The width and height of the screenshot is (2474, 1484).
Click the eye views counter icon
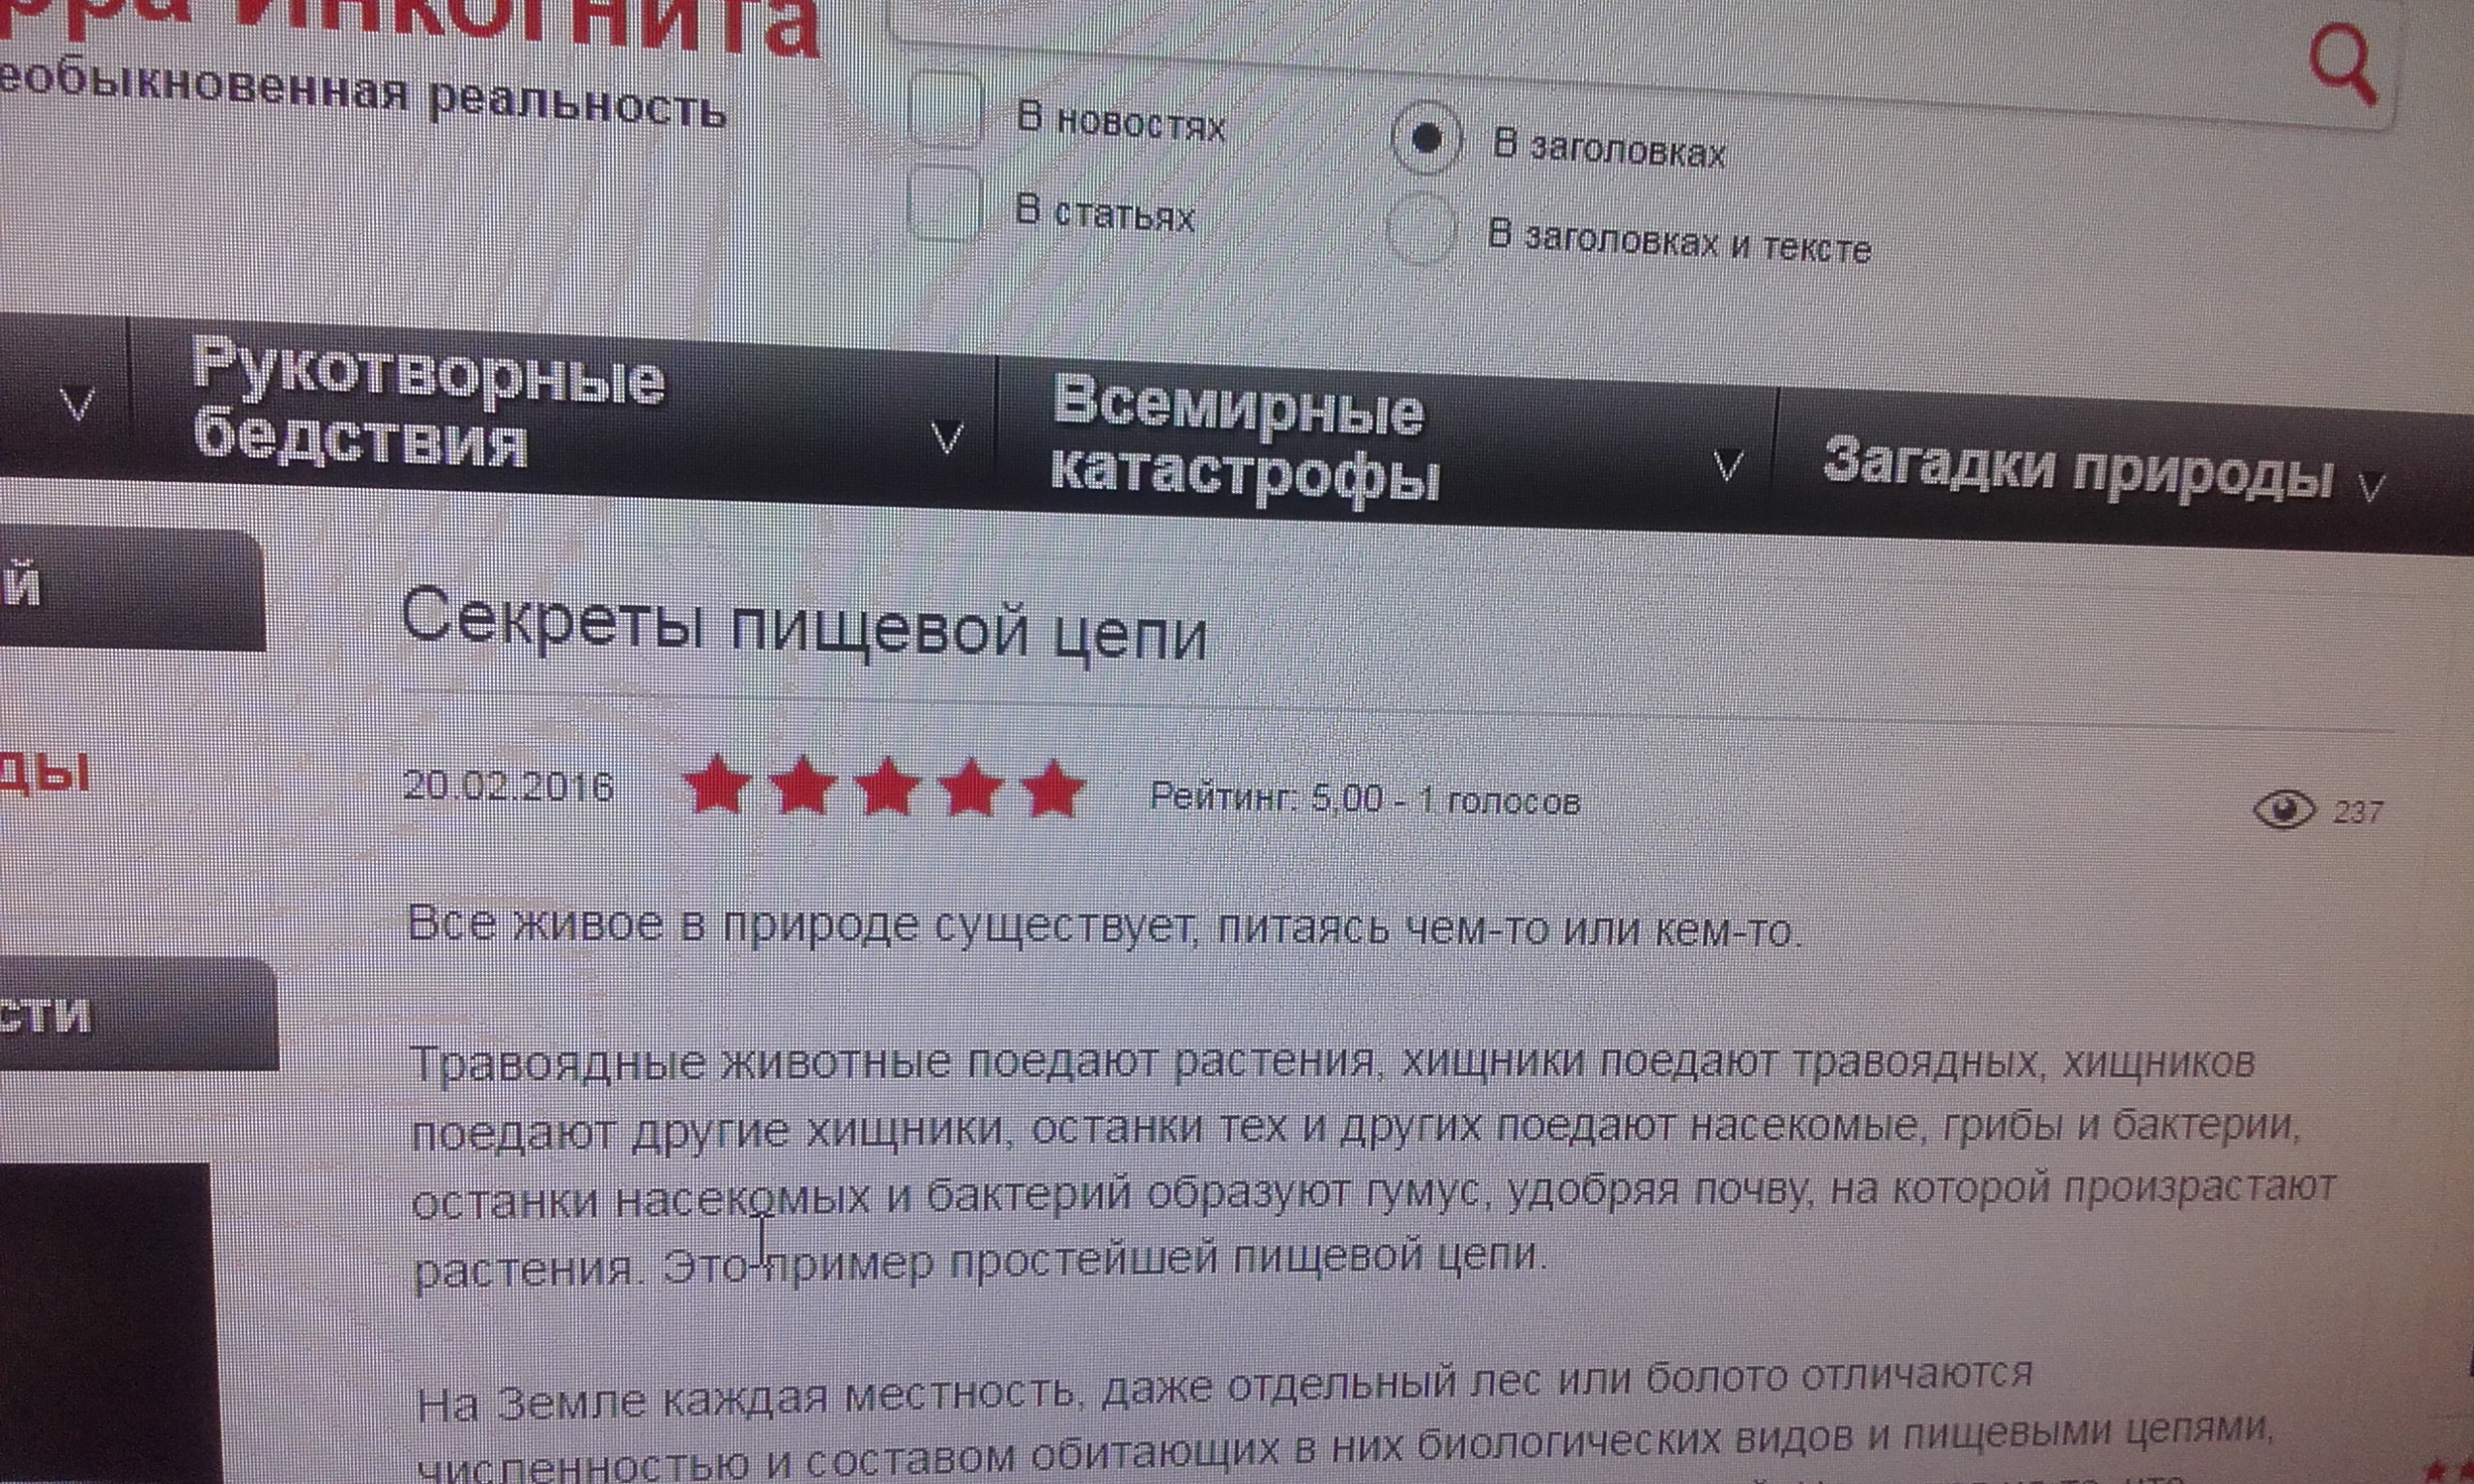[x=2285, y=809]
